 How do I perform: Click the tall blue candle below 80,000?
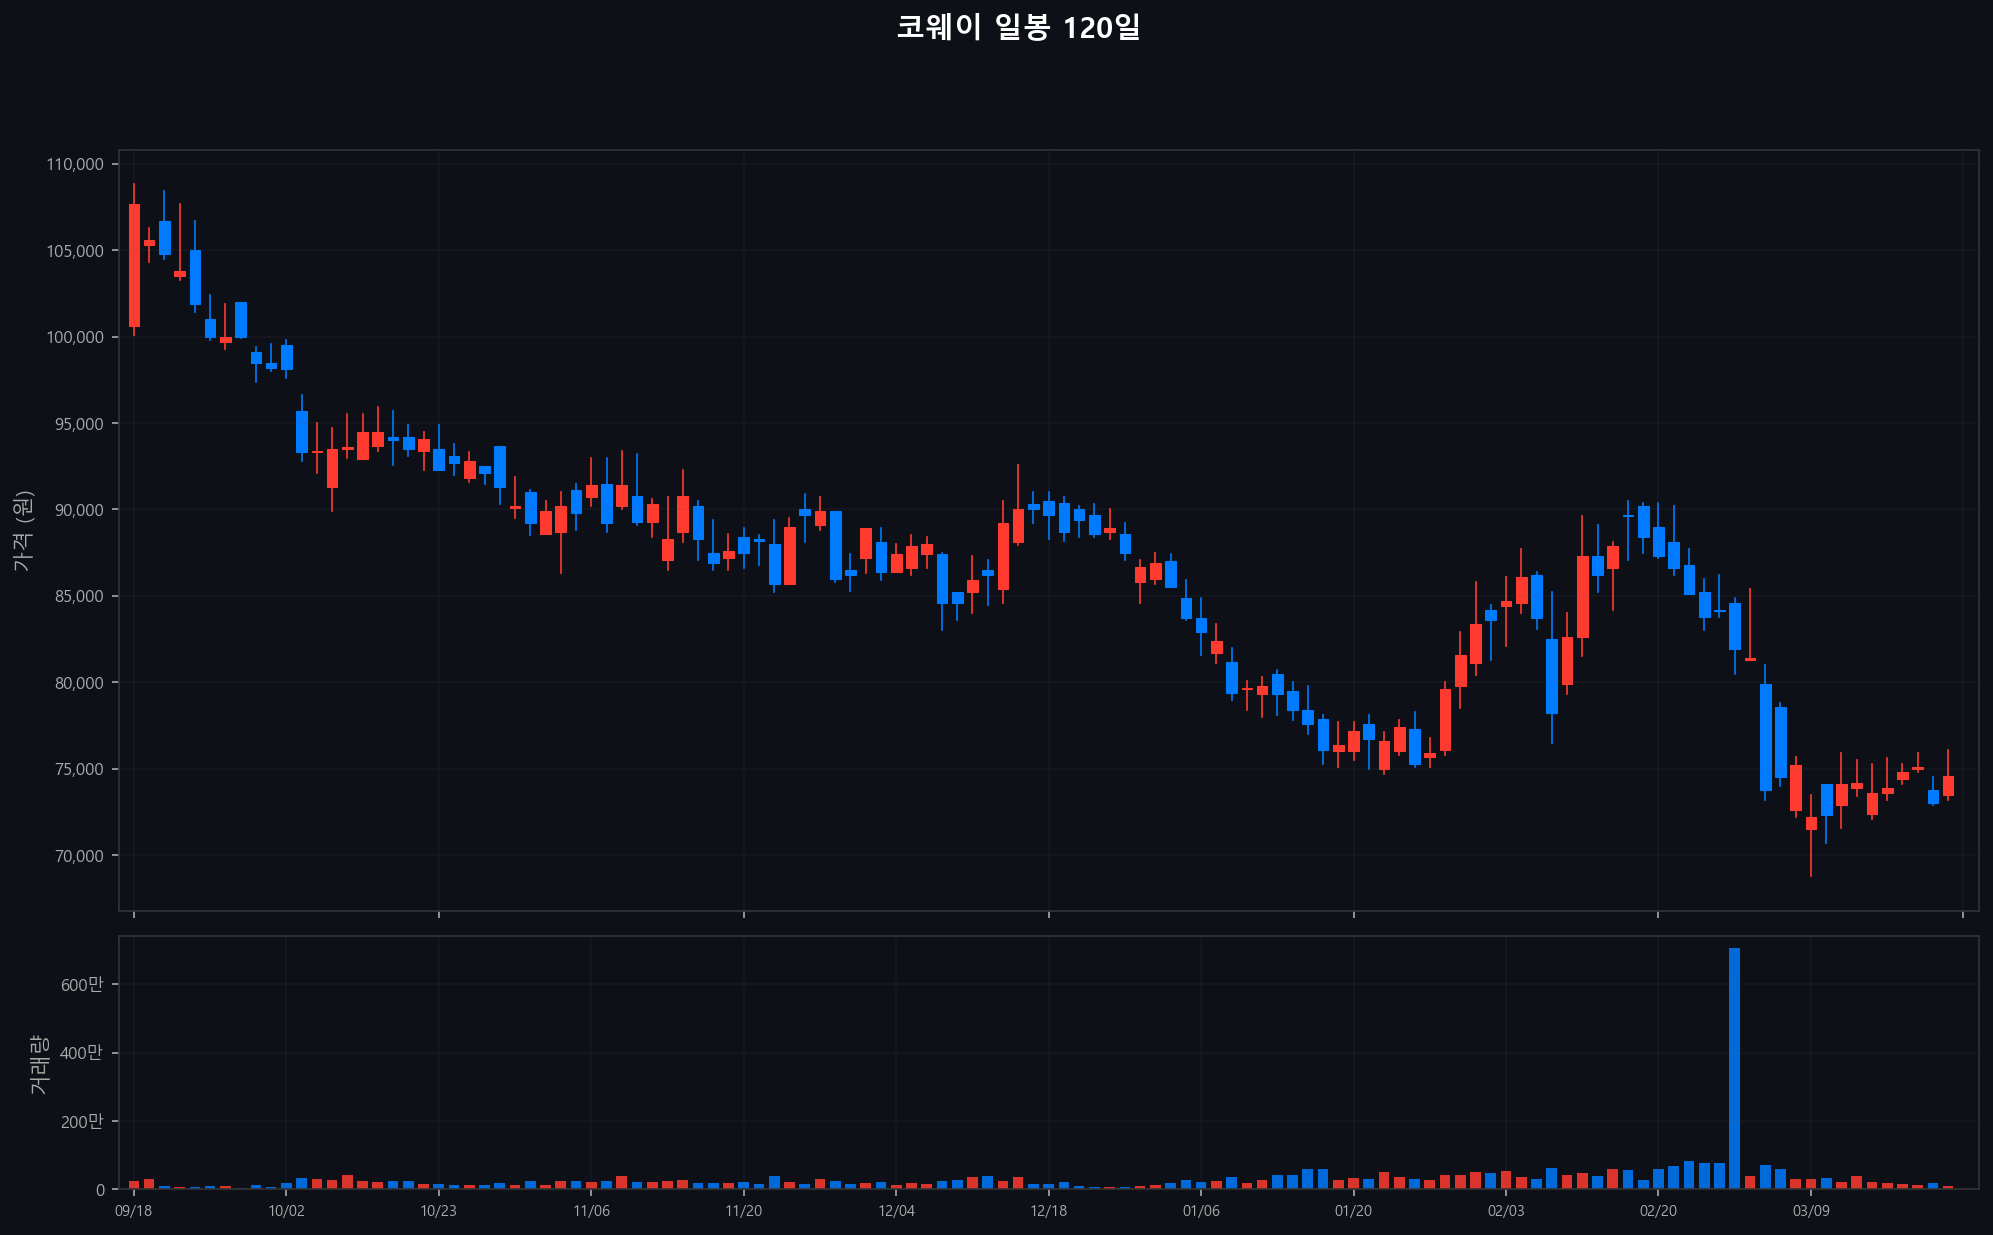click(x=1766, y=737)
